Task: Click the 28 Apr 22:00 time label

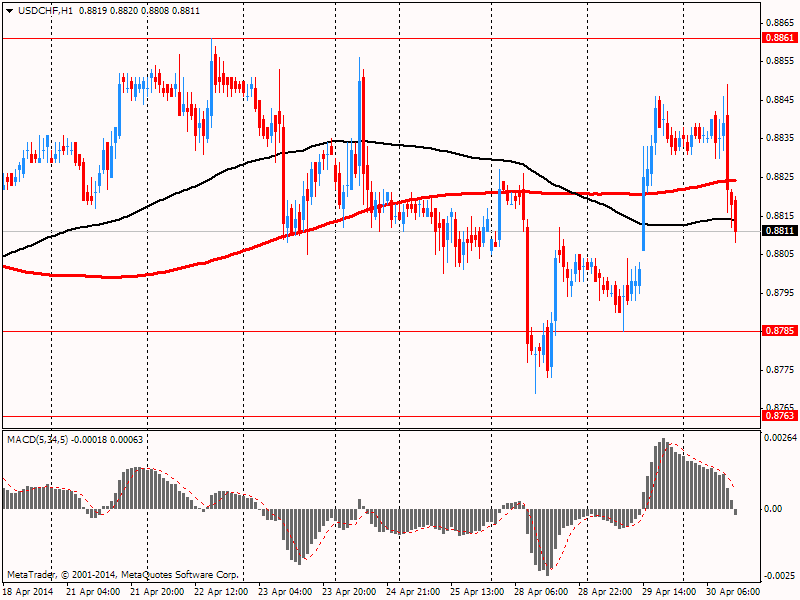Action: tap(606, 592)
